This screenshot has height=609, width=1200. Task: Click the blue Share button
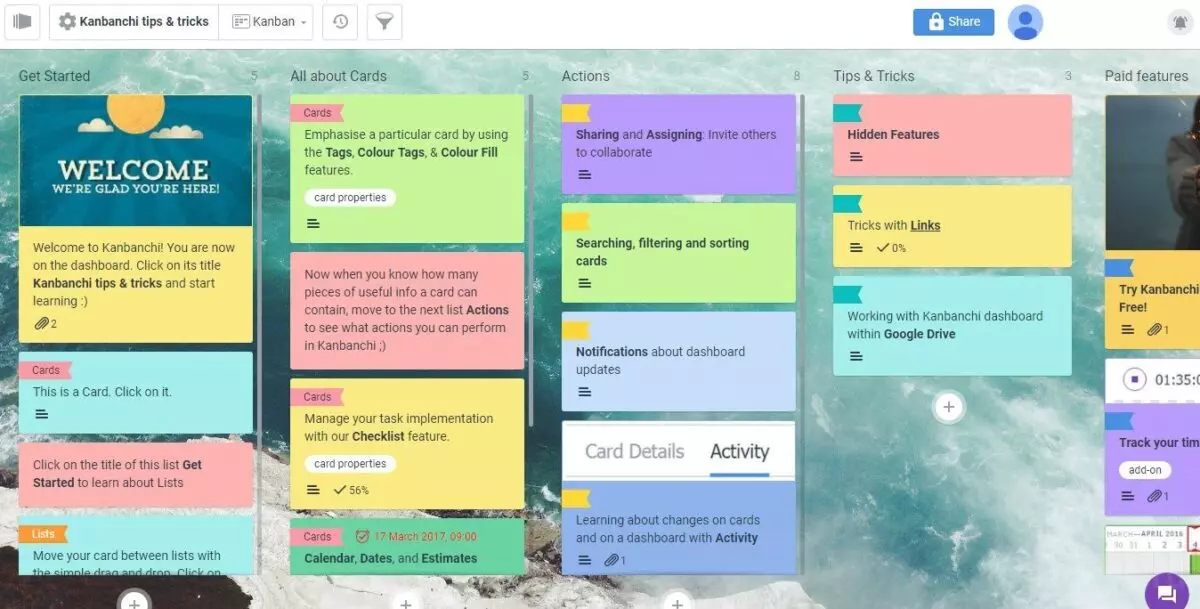[x=953, y=21]
